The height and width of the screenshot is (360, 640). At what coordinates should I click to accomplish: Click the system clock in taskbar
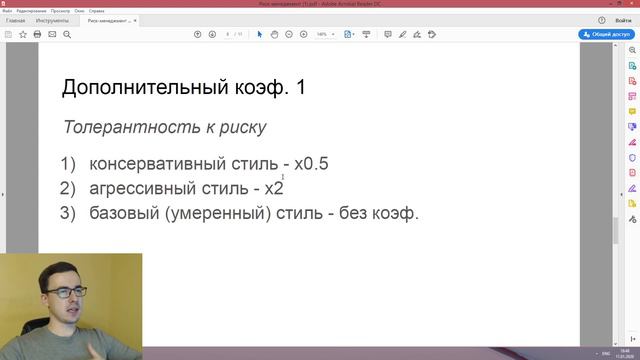(624, 353)
